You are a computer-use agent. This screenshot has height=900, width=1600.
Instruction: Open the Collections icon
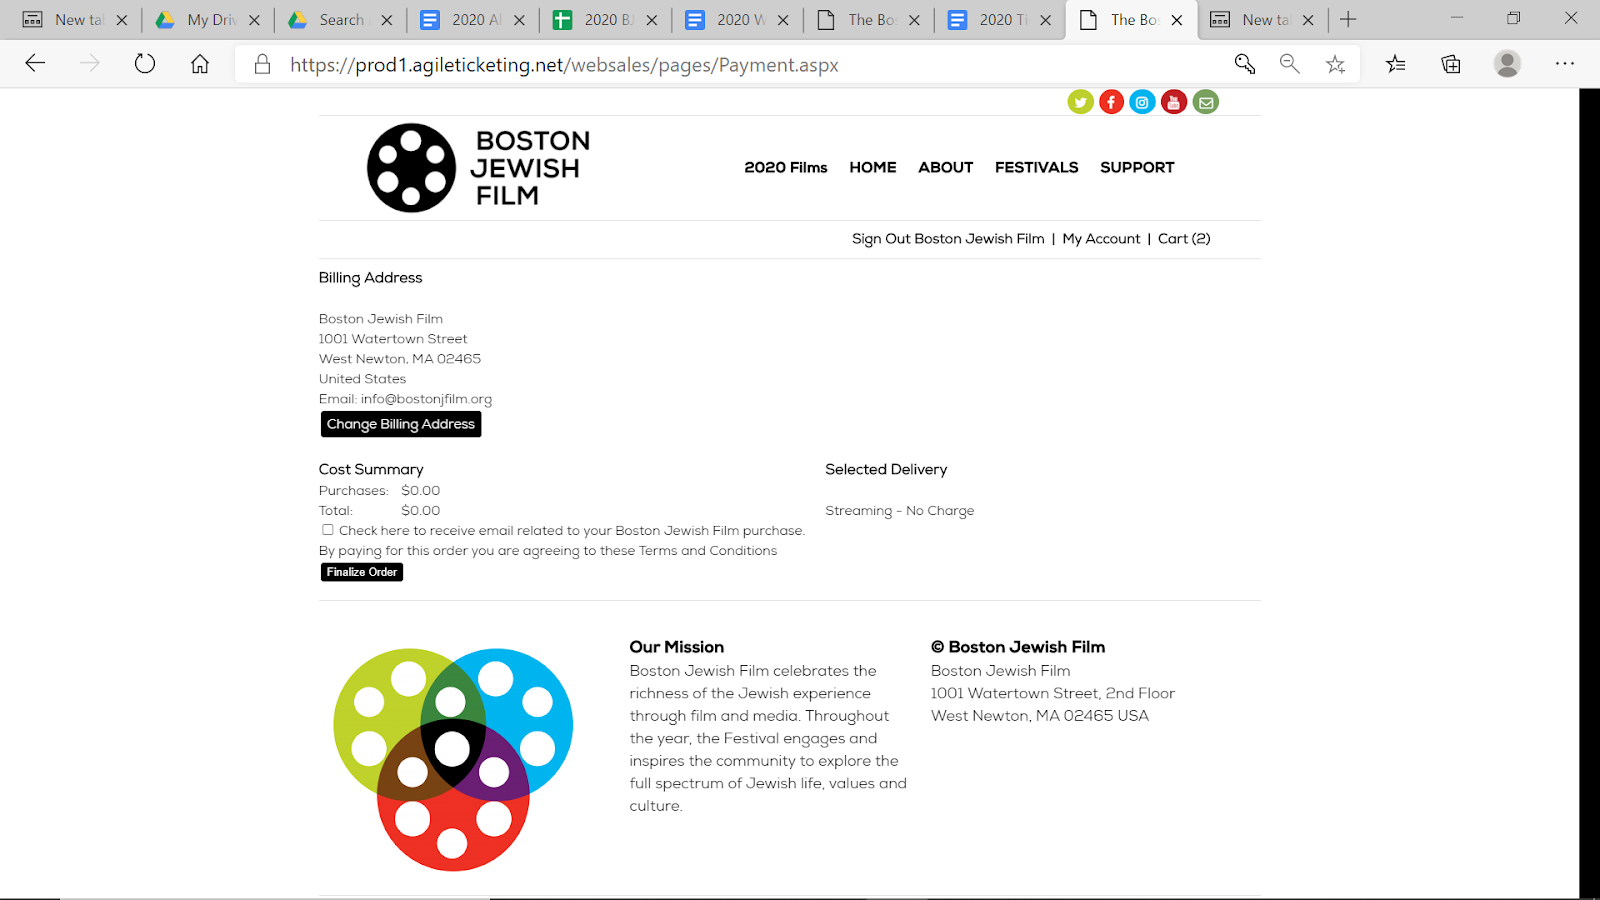(x=1451, y=64)
